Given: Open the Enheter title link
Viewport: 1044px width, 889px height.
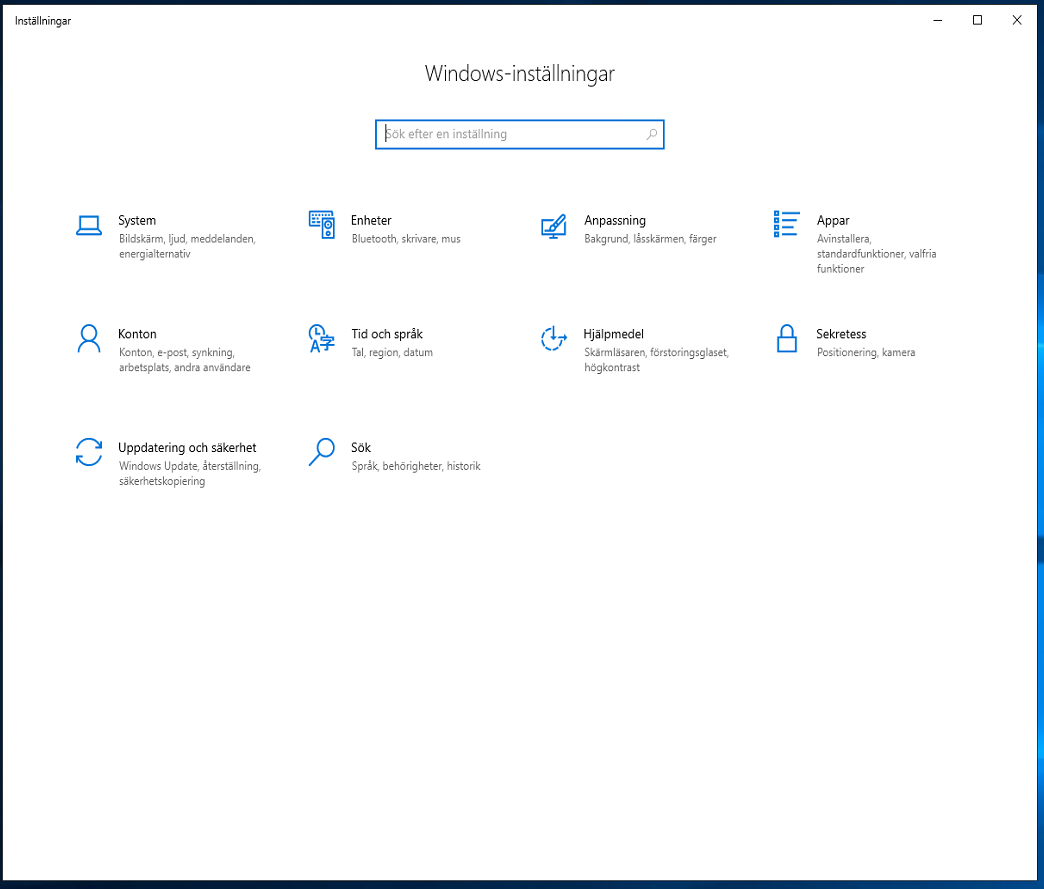Looking at the screenshot, I should tap(371, 221).
